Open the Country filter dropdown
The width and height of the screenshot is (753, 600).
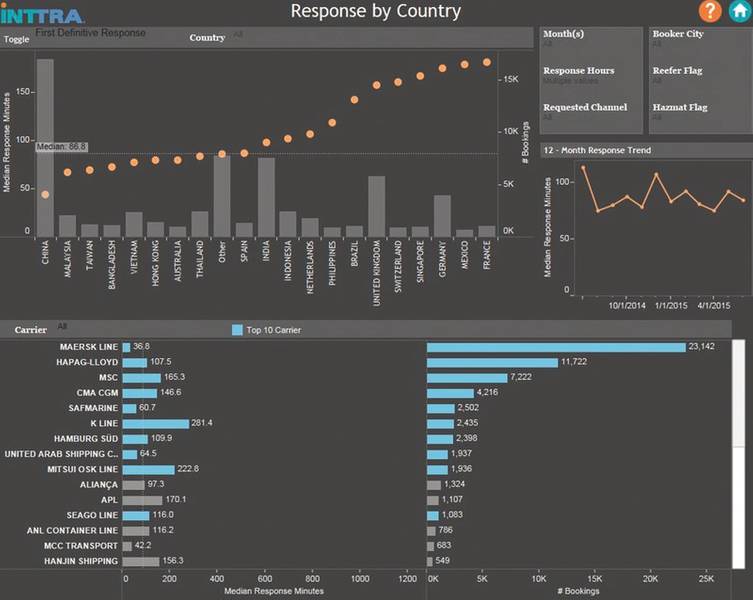[x=239, y=35]
